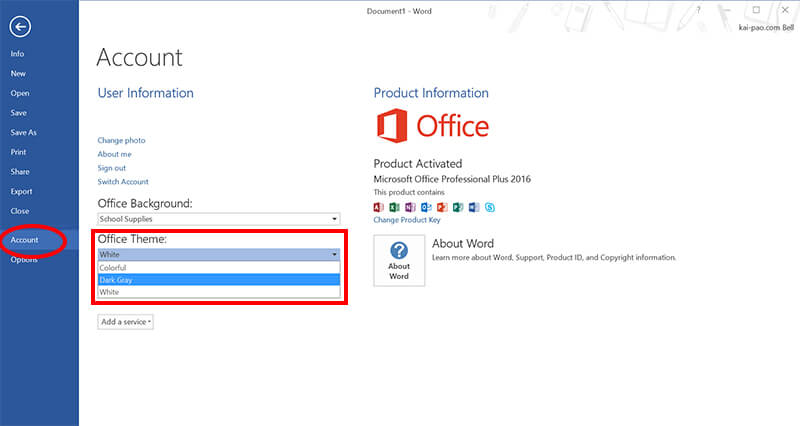Viewport: 800px width, 426px height.
Task: Open the Office Background School Supplies dropdown
Action: pos(218,219)
